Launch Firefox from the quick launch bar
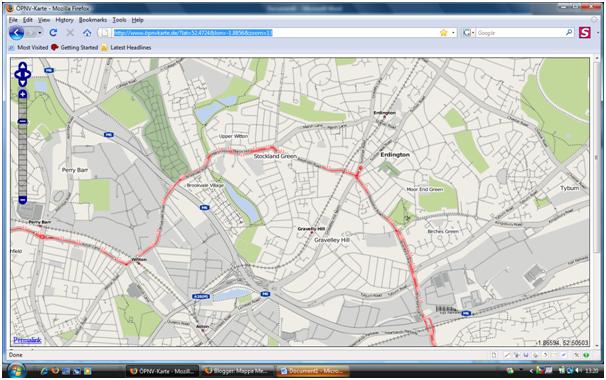This screenshot has width=606, height=380. (55, 371)
